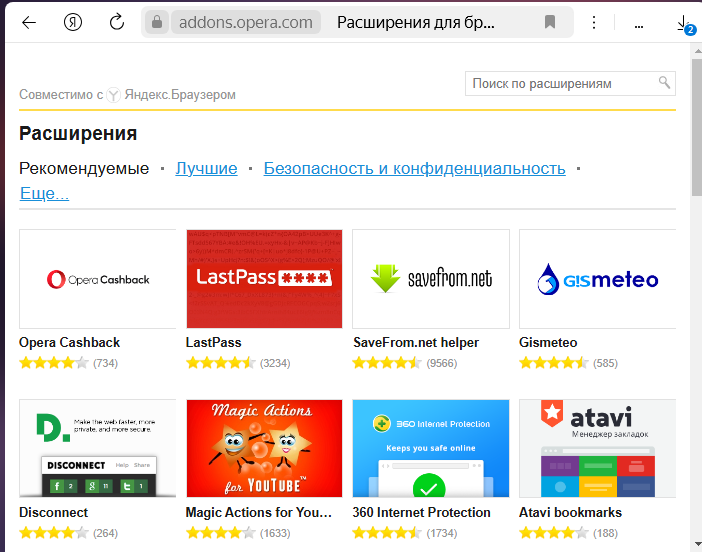
Task: Open downloads with the arrow icon
Action: click(684, 23)
